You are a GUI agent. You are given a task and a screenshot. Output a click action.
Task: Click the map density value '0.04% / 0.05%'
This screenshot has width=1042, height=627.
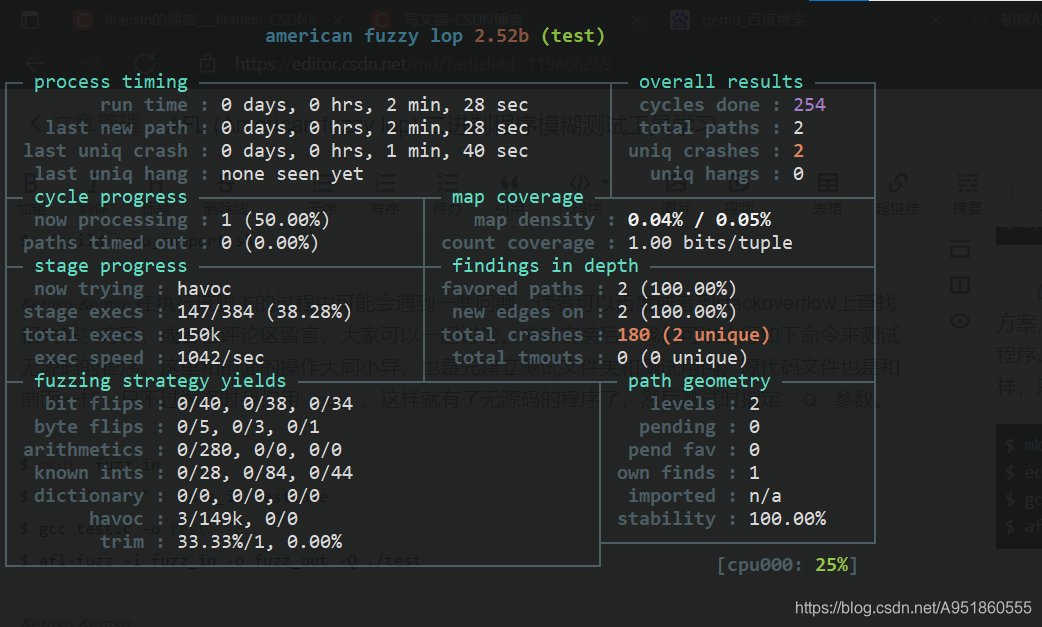coord(699,220)
